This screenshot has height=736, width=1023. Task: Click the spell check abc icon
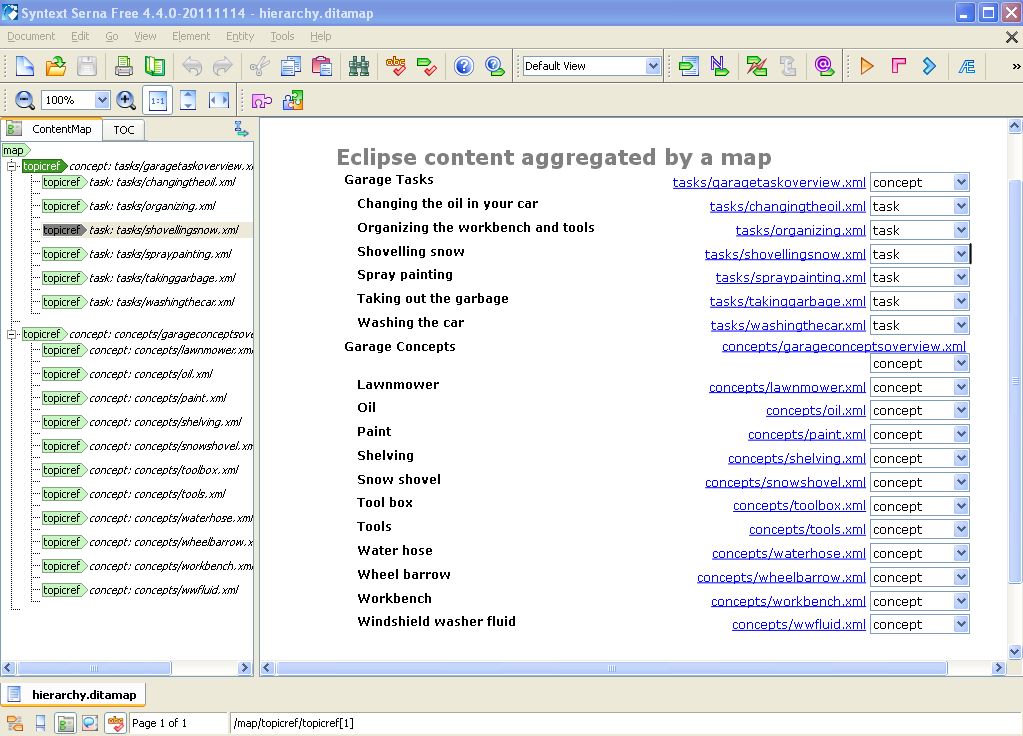(x=395, y=66)
